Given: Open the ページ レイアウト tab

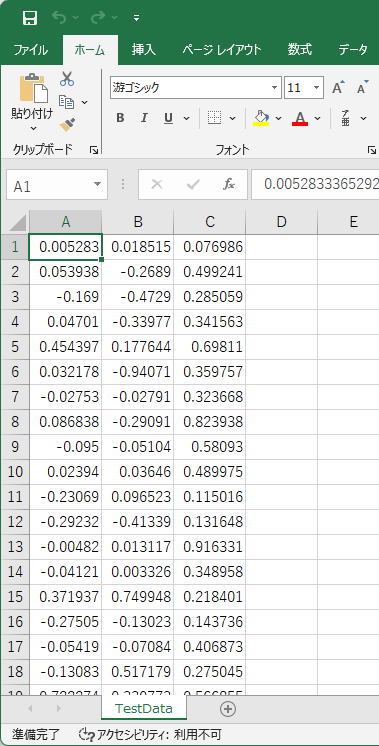Looking at the screenshot, I should point(222,49).
